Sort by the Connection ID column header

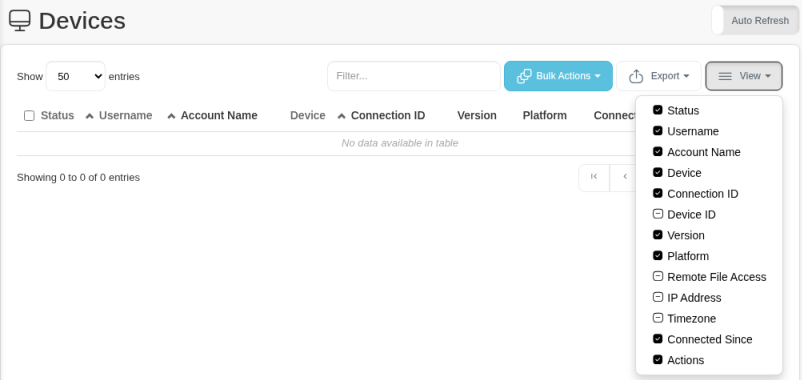pos(388,116)
